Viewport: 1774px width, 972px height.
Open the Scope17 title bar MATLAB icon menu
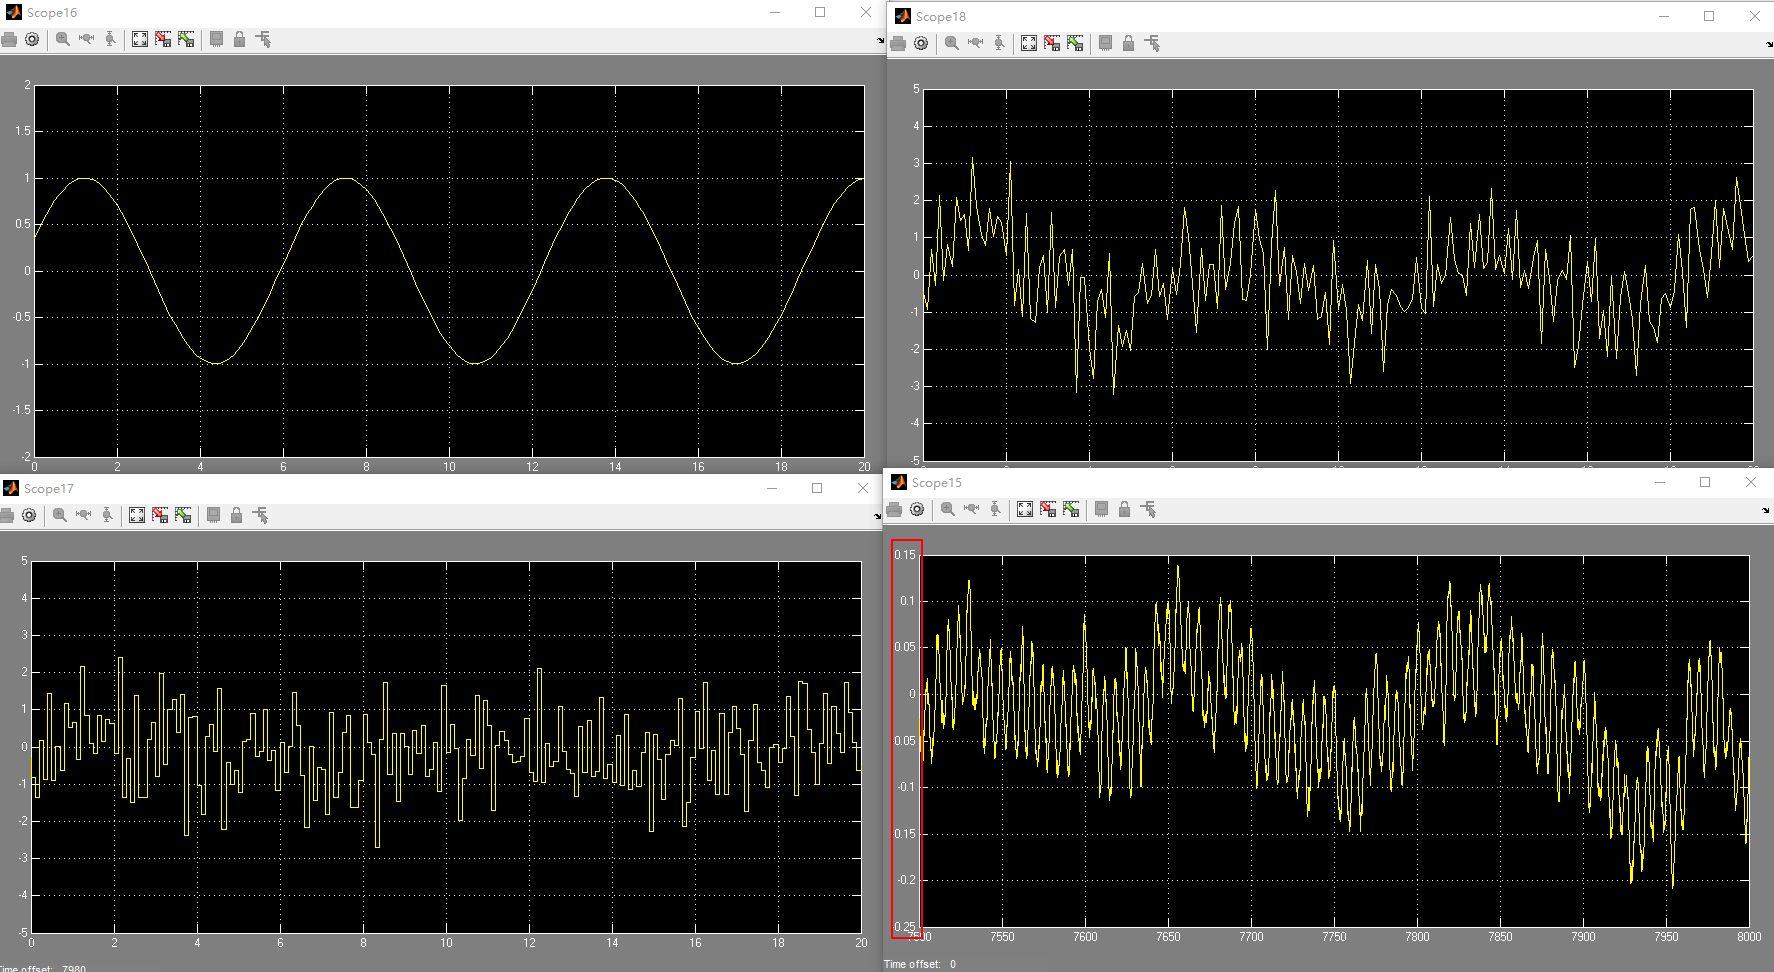(x=10, y=488)
